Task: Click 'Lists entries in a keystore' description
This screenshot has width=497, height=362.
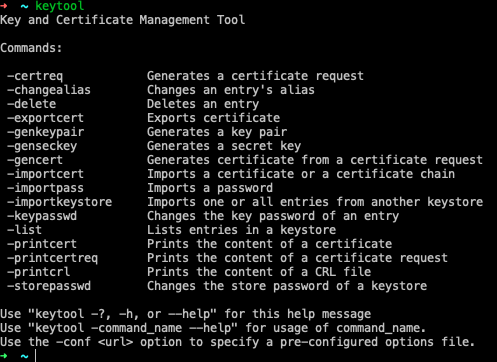Action: (x=241, y=230)
